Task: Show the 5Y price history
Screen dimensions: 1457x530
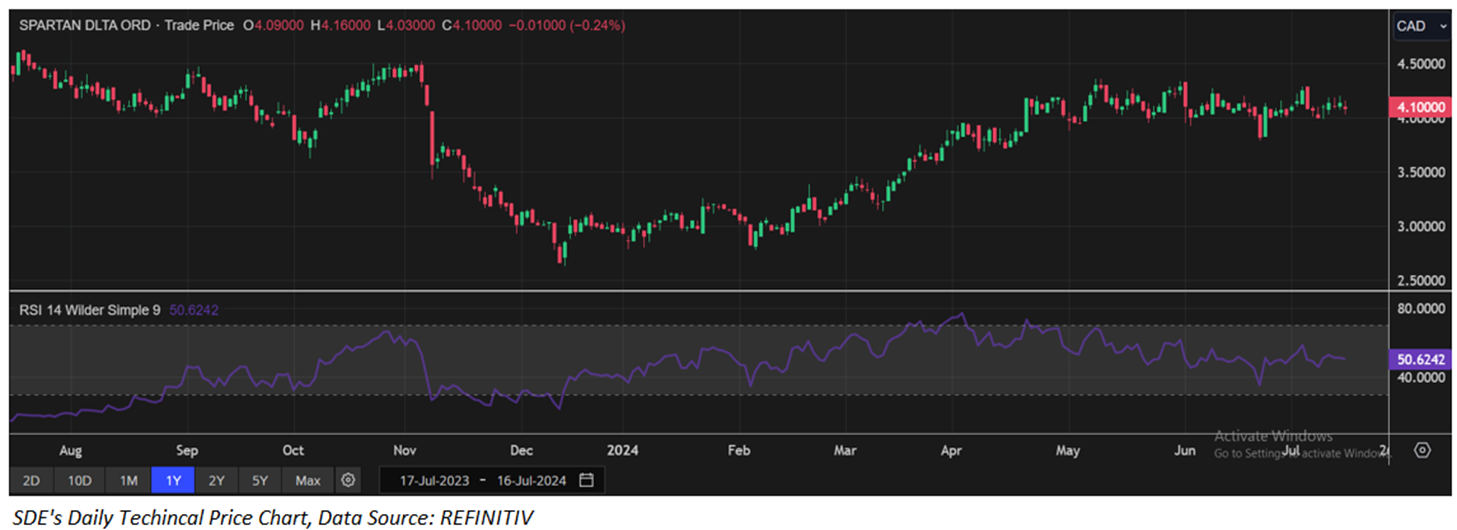Action: [x=260, y=480]
